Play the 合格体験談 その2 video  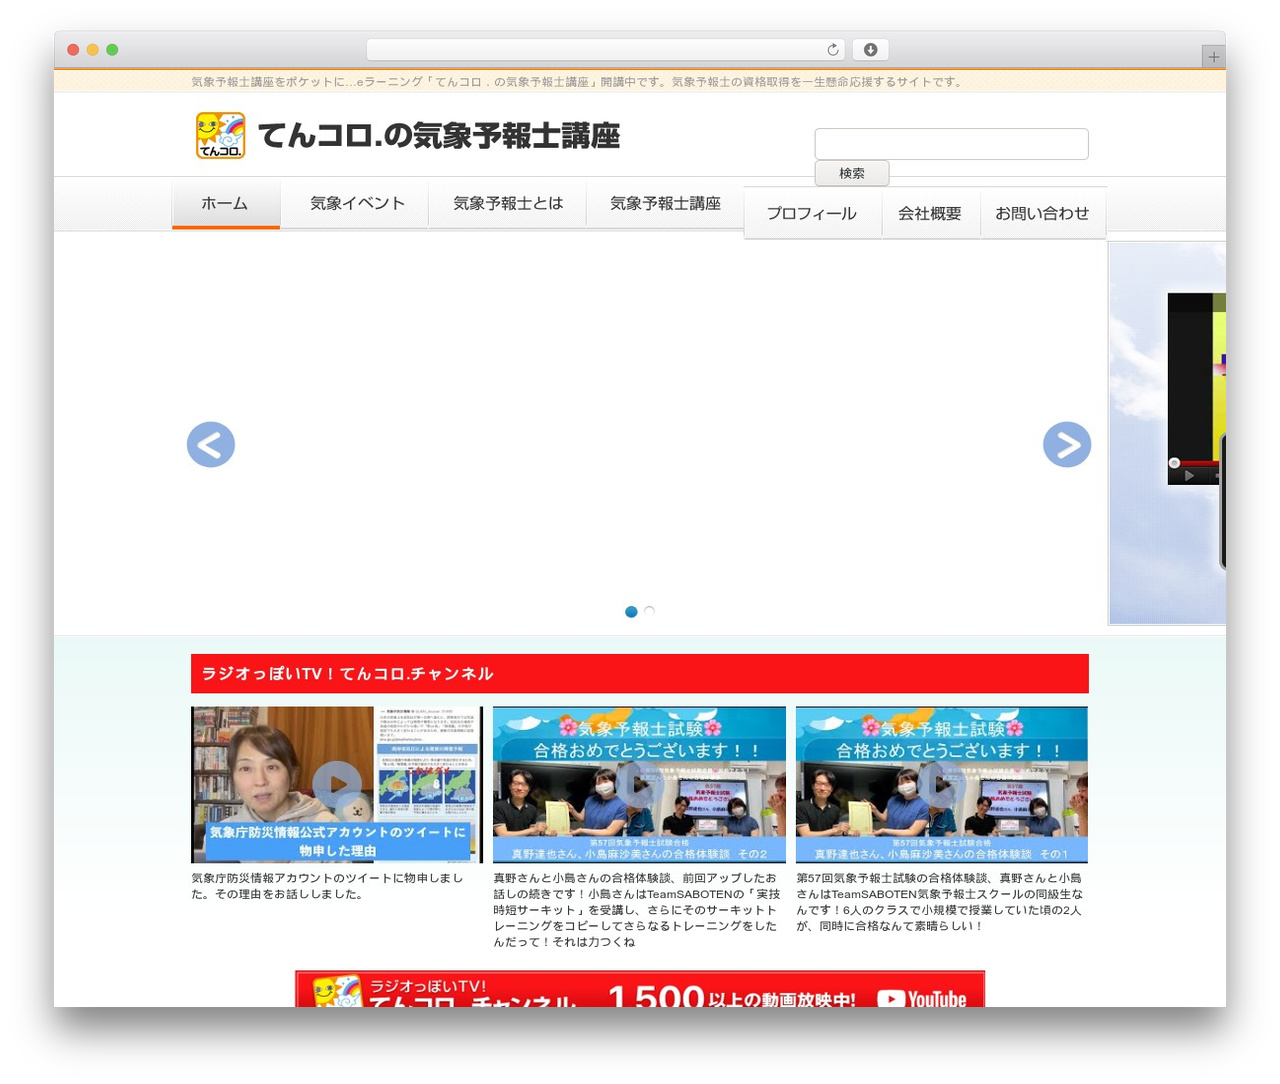[x=639, y=784]
